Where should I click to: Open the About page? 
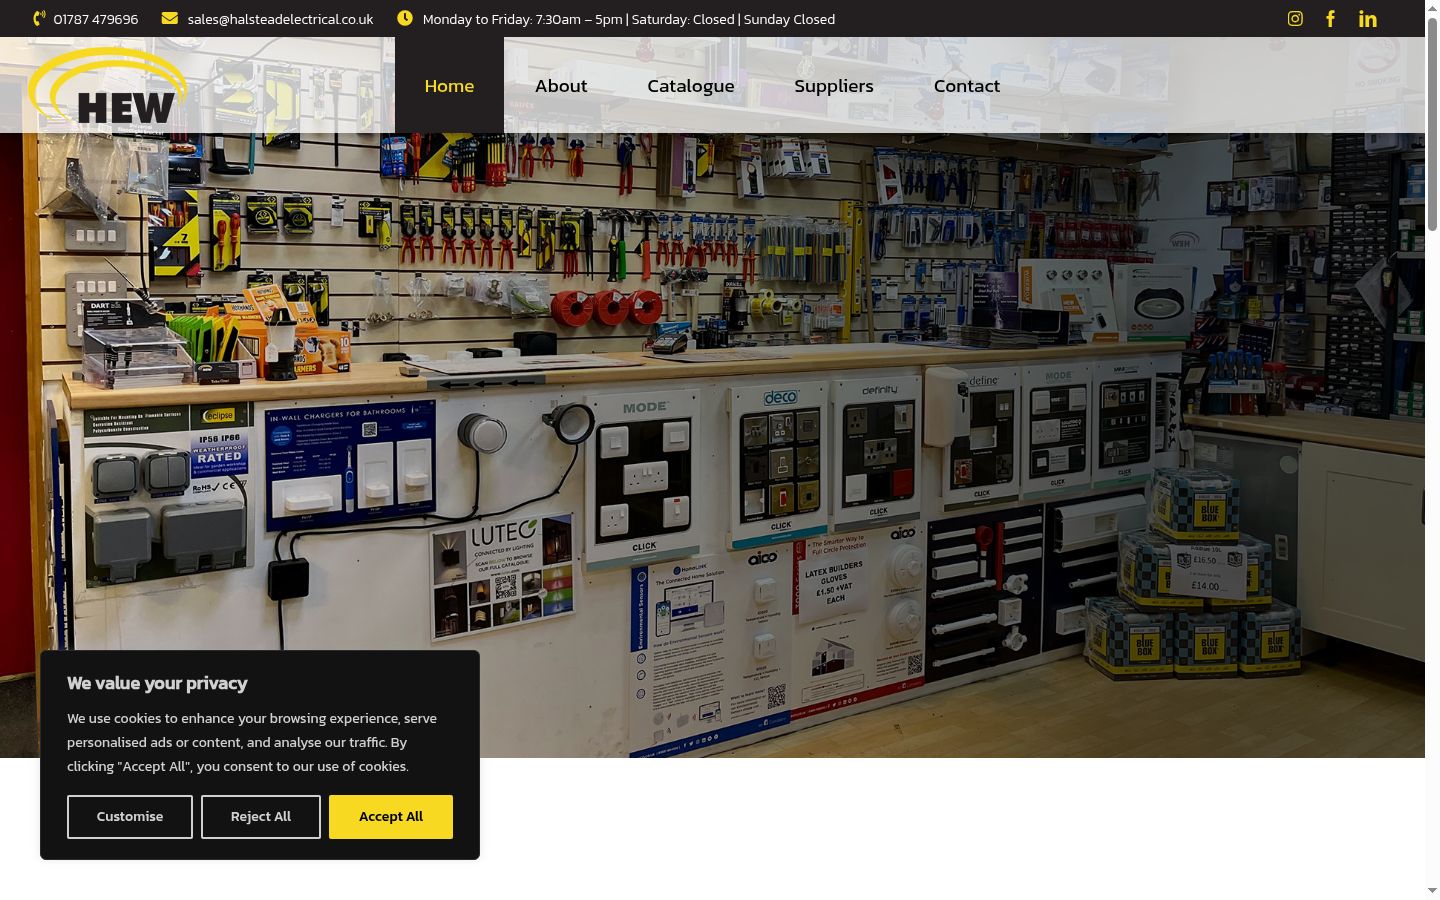(561, 86)
